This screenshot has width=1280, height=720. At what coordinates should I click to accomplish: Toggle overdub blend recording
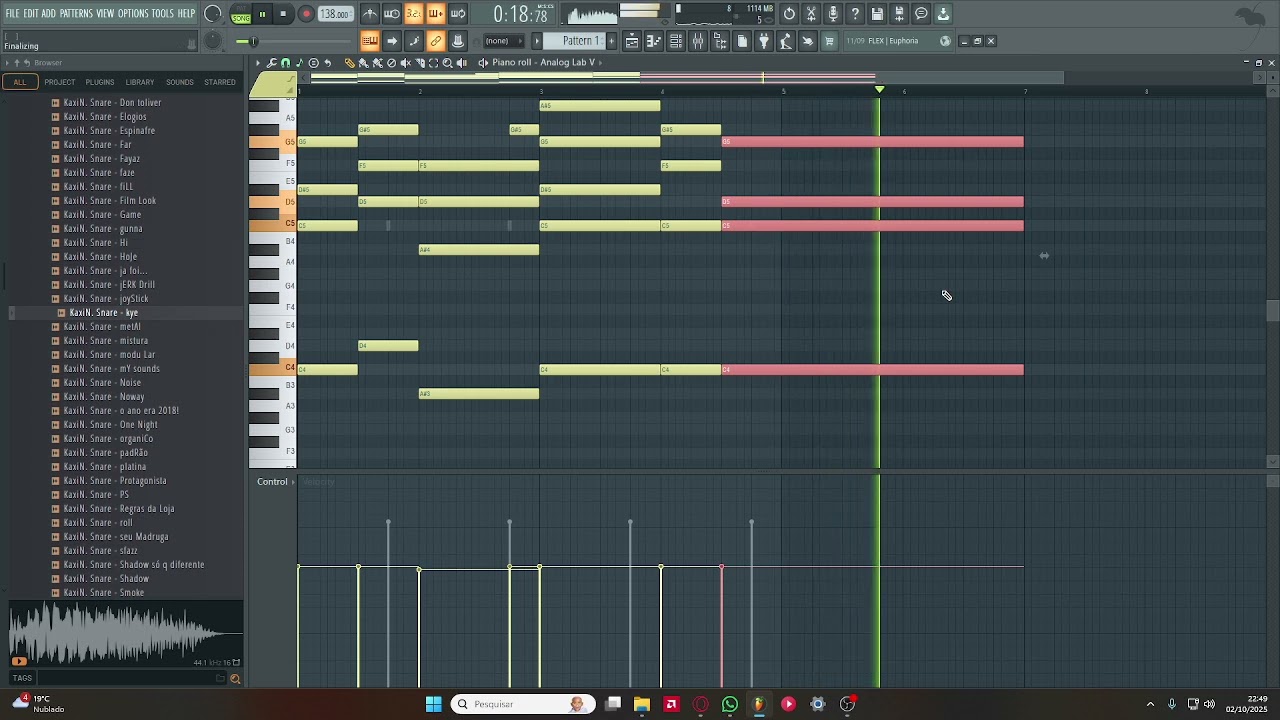435,14
